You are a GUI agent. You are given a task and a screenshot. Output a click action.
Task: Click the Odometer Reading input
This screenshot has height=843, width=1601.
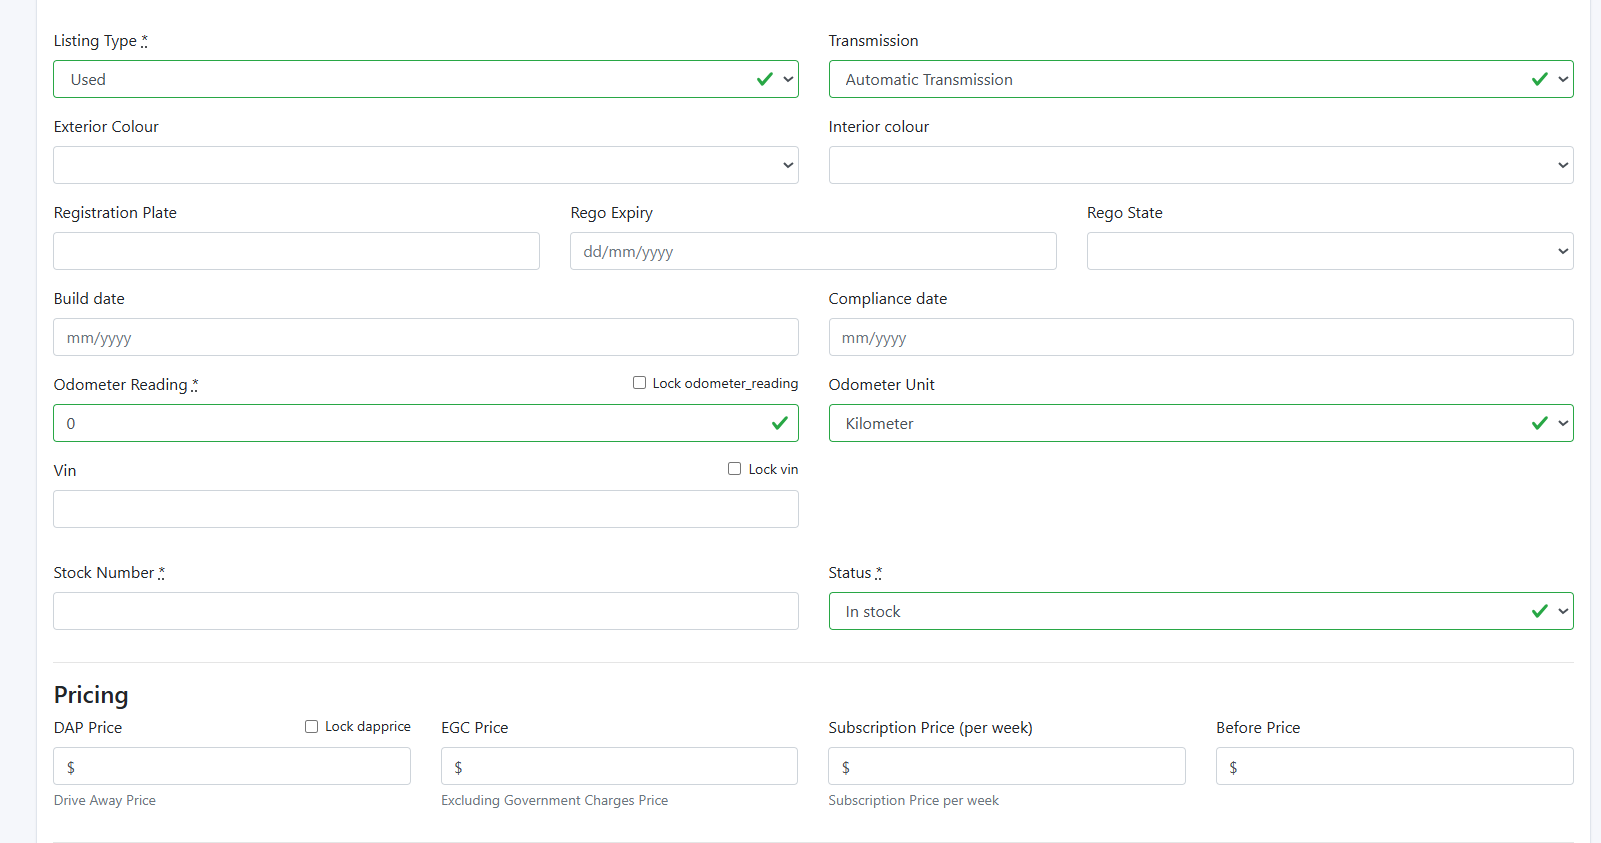point(410,423)
